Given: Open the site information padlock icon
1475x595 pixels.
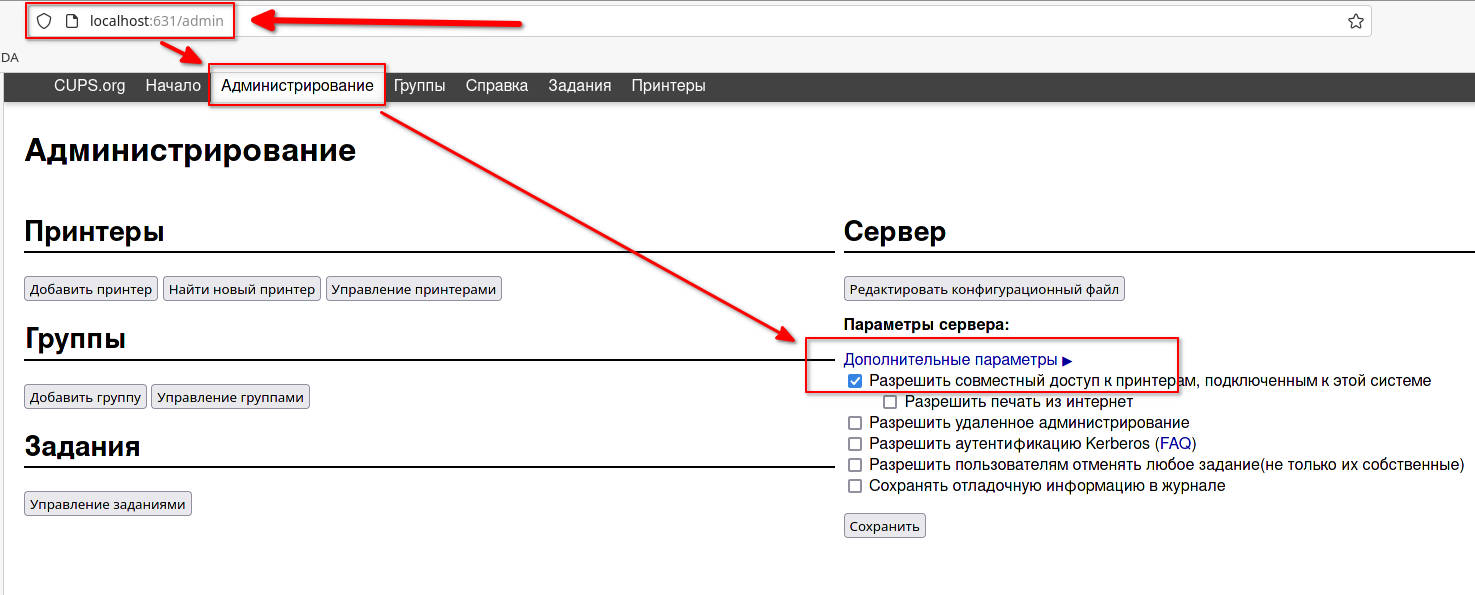Looking at the screenshot, I should [71, 20].
